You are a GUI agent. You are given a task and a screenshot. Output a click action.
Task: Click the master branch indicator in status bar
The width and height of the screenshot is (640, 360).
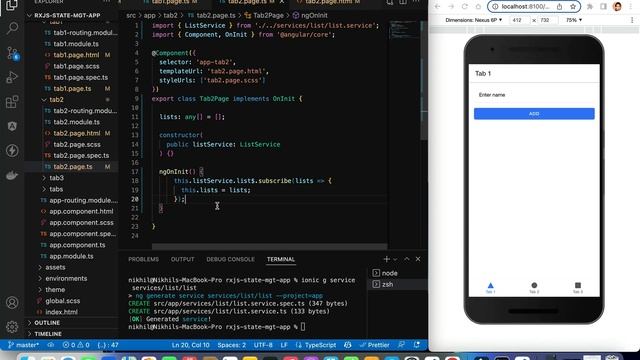point(24,345)
